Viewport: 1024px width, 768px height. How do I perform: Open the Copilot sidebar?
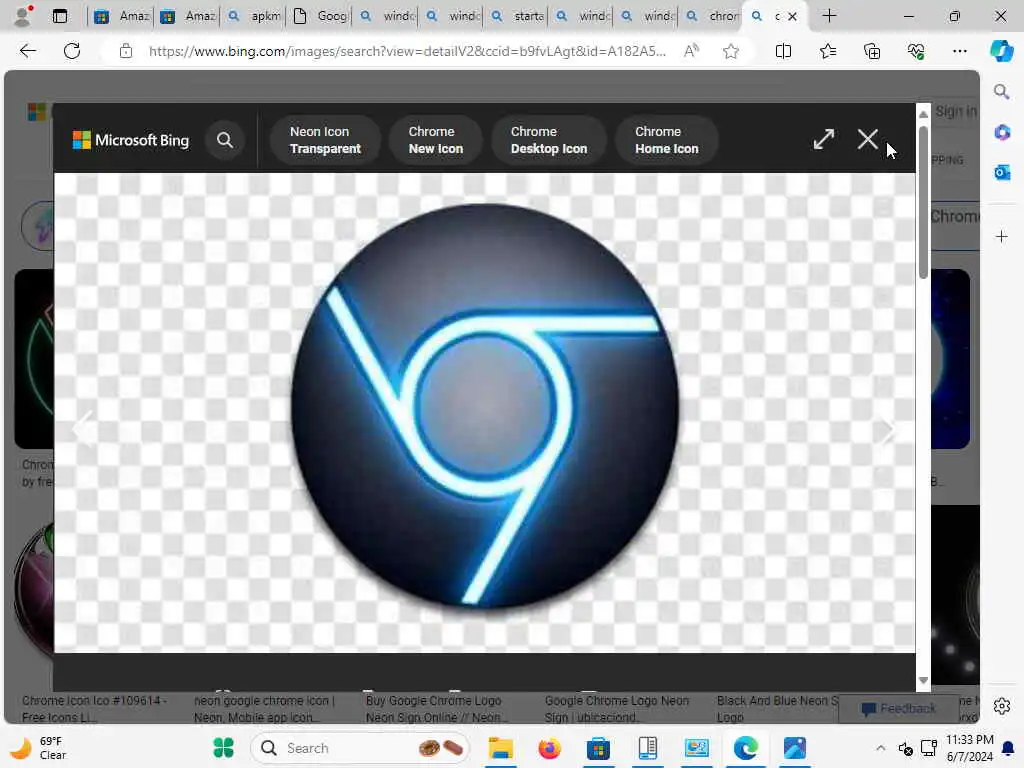point(1001,51)
